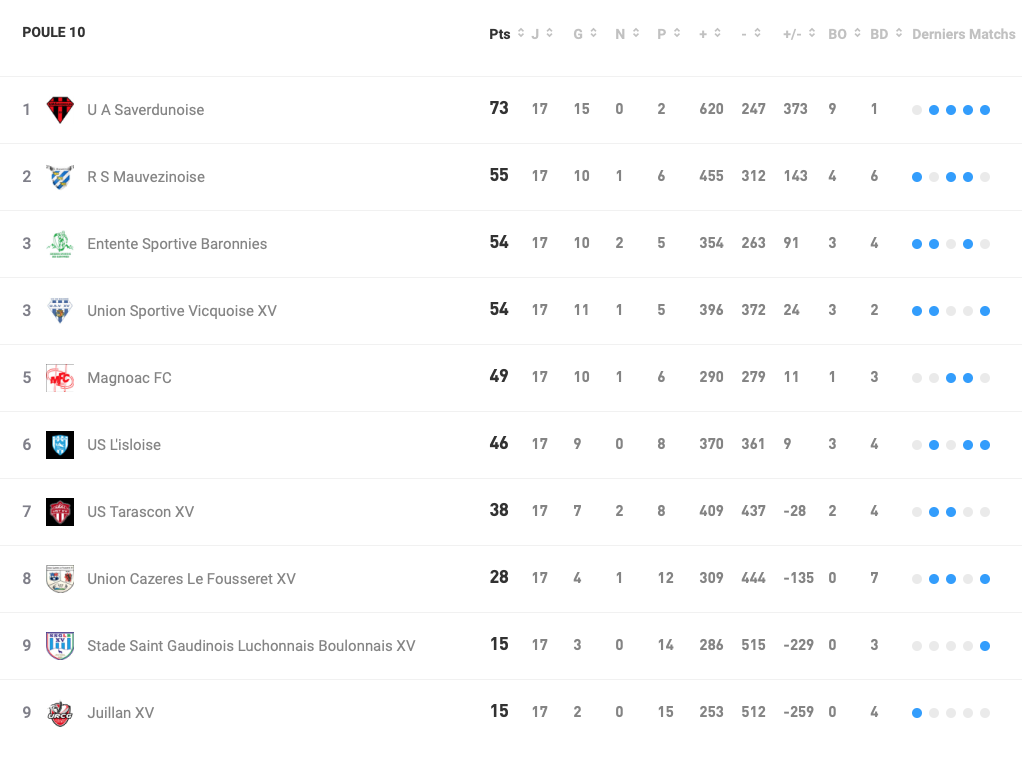Sort standings by the +/- column

pyautogui.click(x=799, y=34)
